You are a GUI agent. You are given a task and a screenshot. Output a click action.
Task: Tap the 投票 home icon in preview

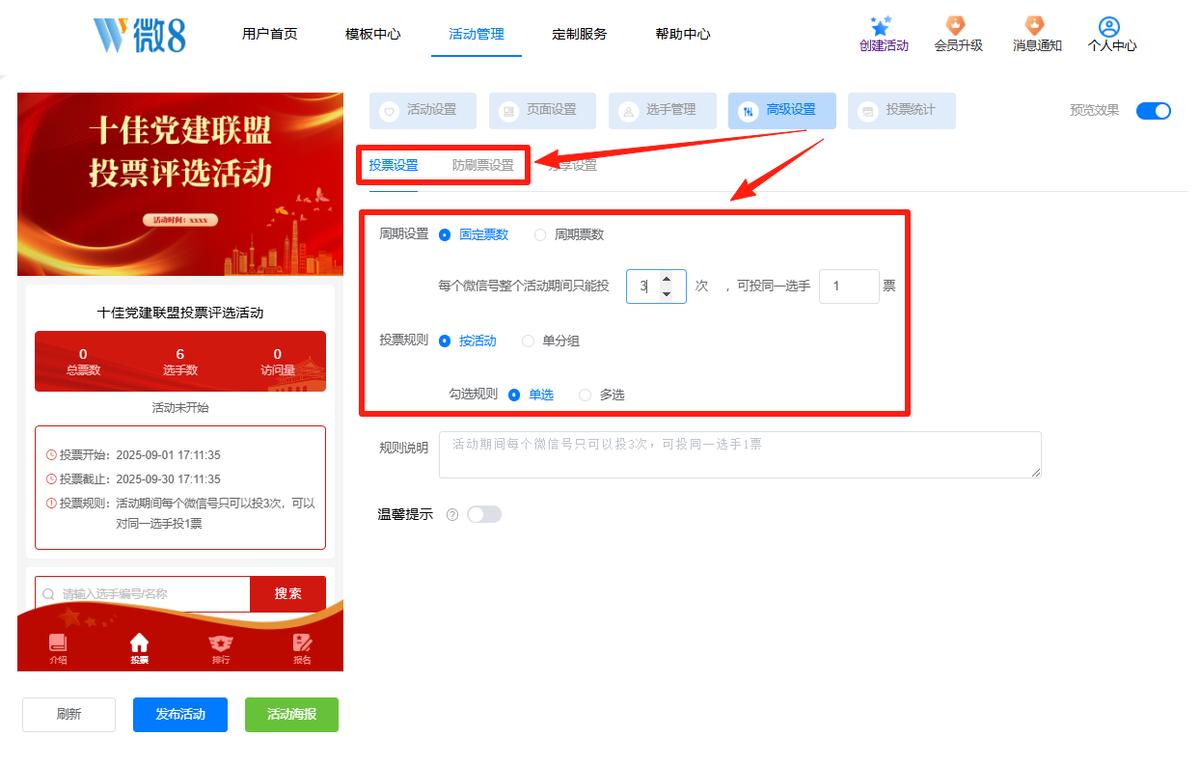tap(139, 643)
